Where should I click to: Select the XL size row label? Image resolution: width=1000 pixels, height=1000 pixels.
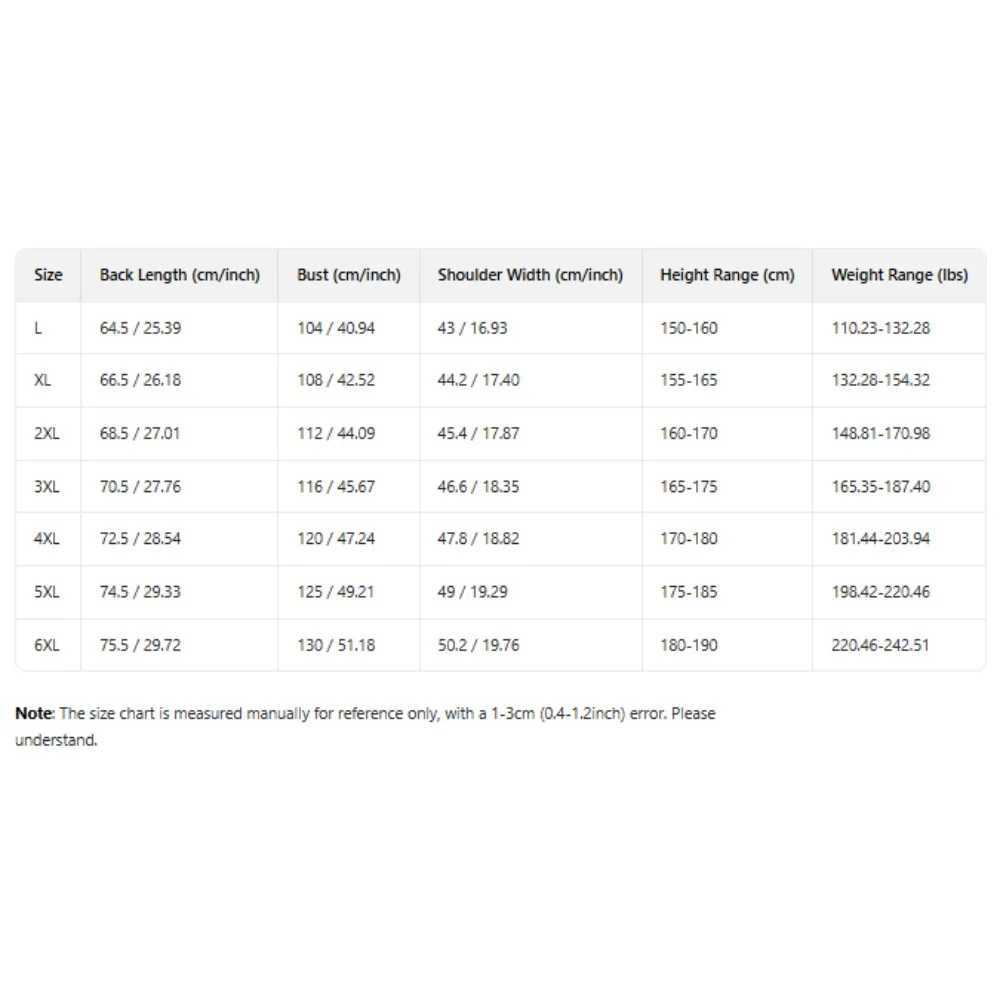(42, 380)
